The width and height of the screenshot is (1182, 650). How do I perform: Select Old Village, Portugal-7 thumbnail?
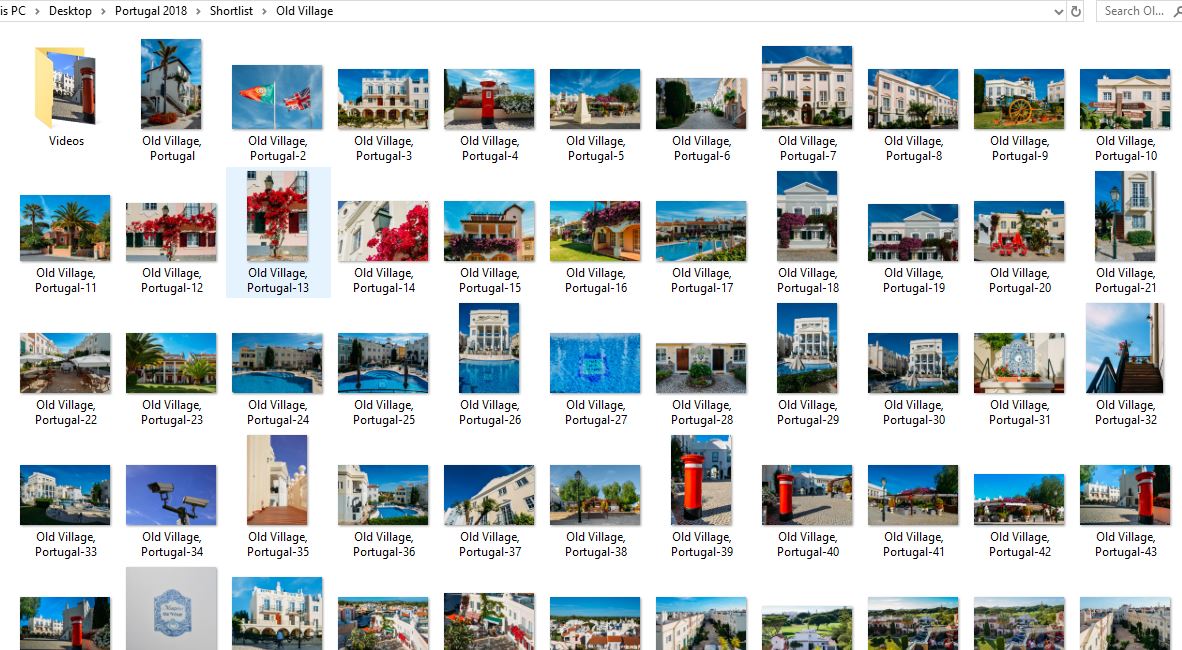807,87
